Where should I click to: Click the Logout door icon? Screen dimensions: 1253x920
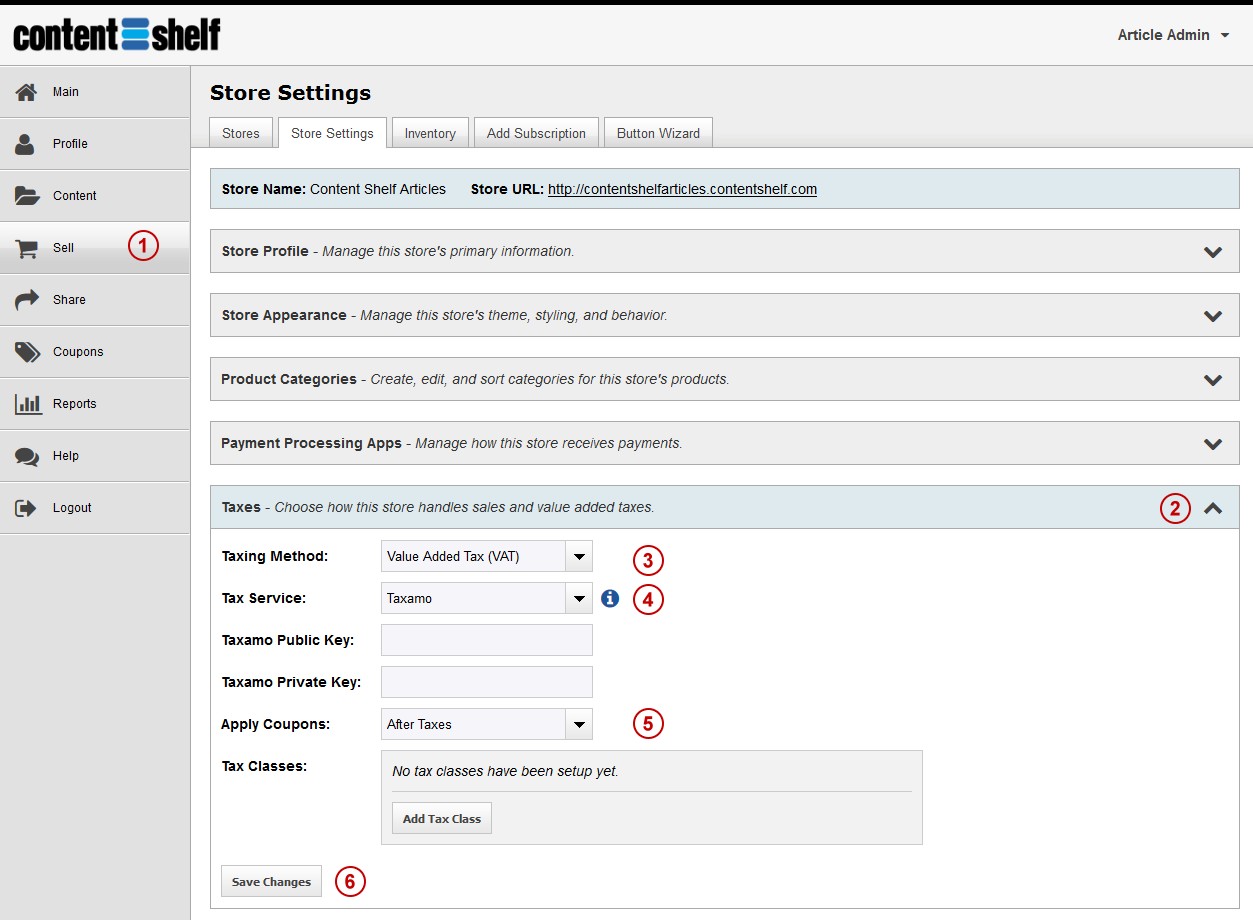point(26,508)
